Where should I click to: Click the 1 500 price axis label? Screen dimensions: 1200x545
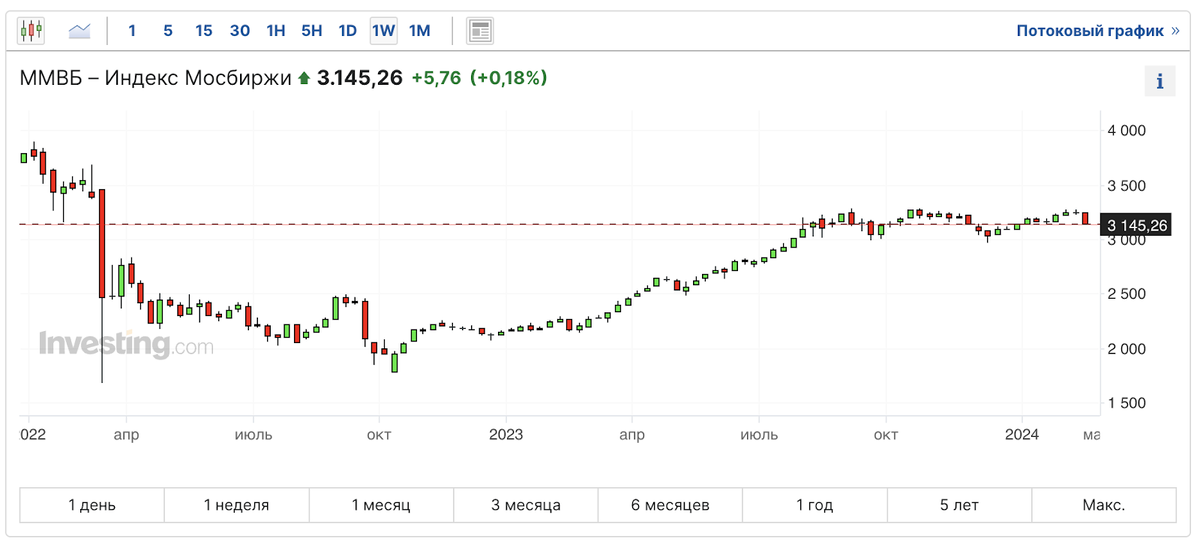tap(1127, 403)
